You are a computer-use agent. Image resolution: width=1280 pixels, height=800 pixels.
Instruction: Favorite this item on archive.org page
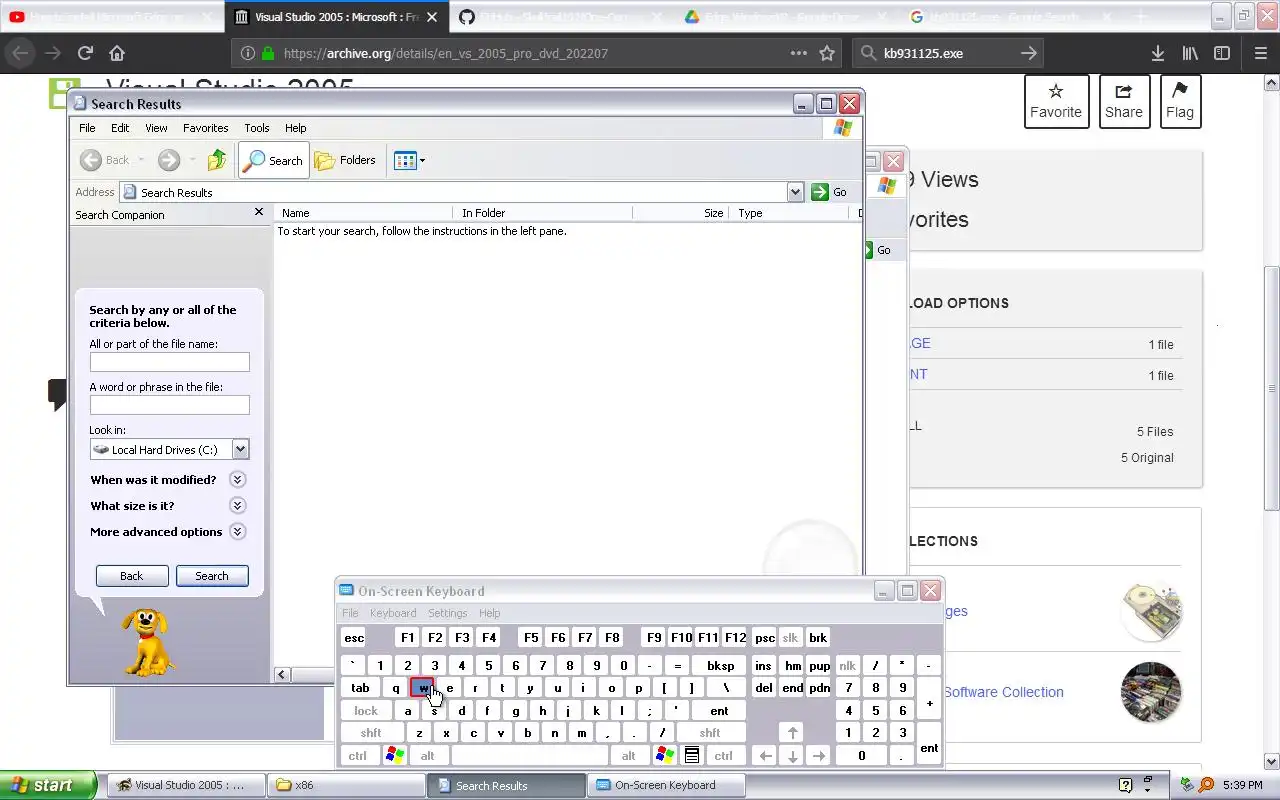tap(1056, 101)
